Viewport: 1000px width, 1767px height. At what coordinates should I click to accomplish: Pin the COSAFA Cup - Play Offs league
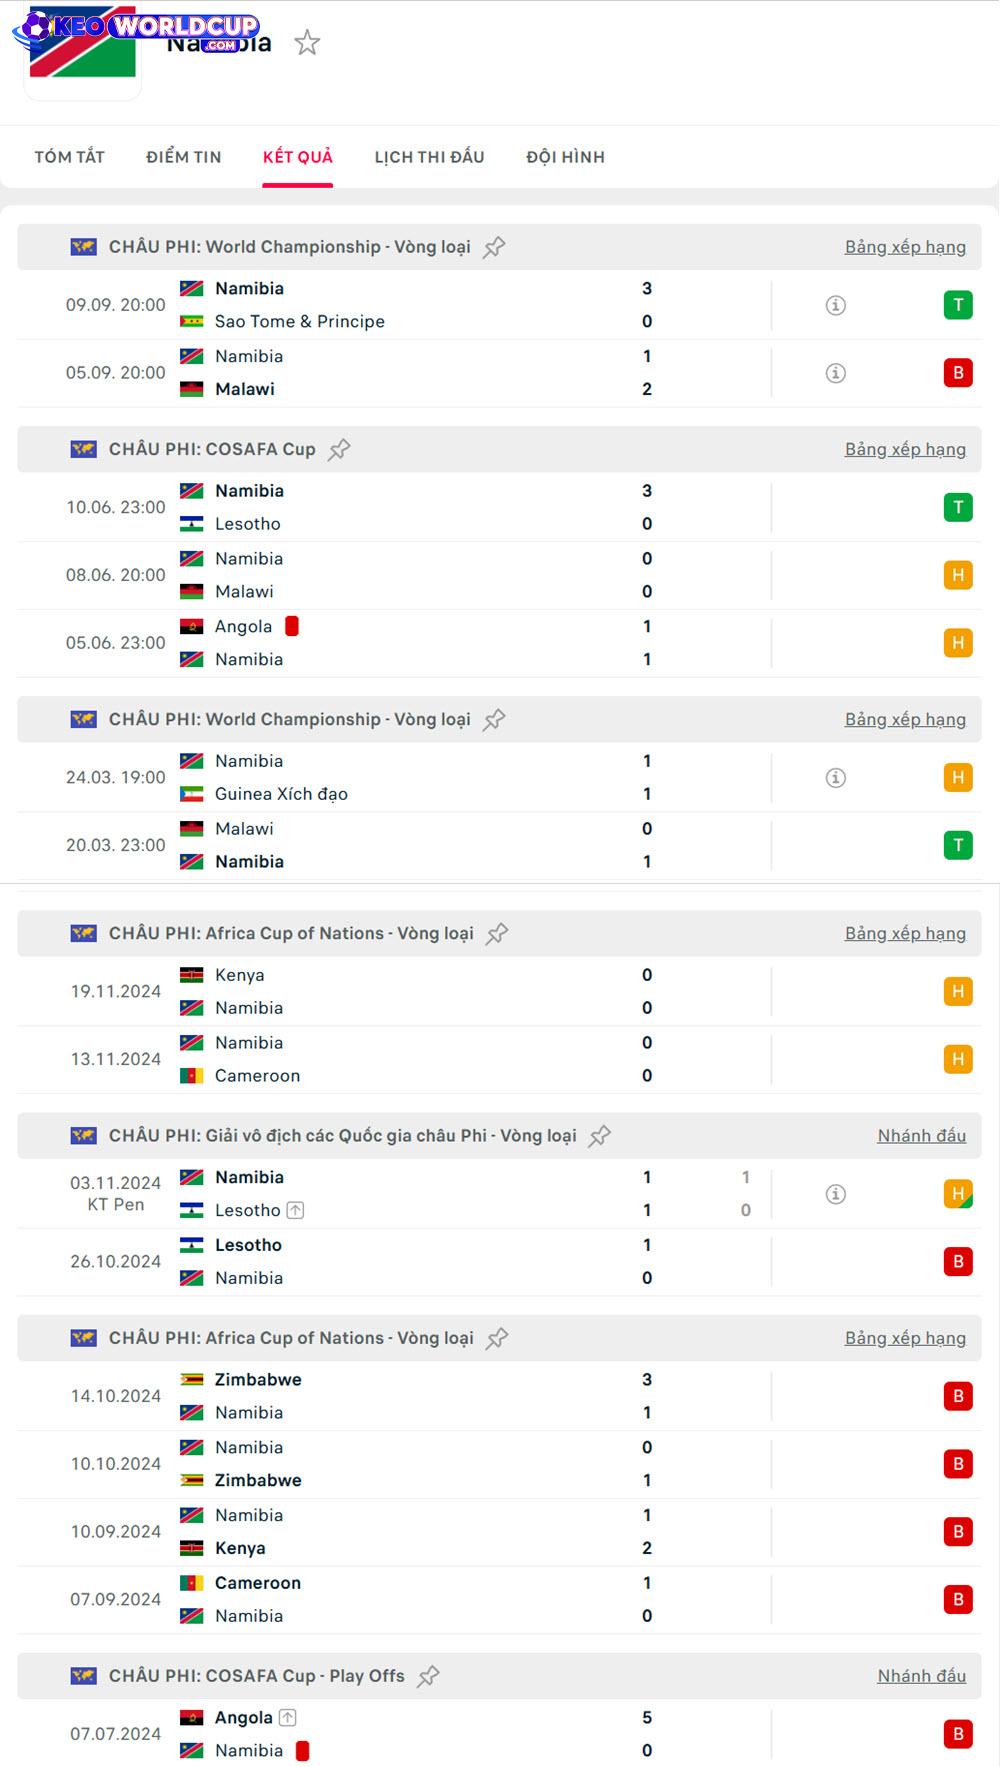(428, 1676)
